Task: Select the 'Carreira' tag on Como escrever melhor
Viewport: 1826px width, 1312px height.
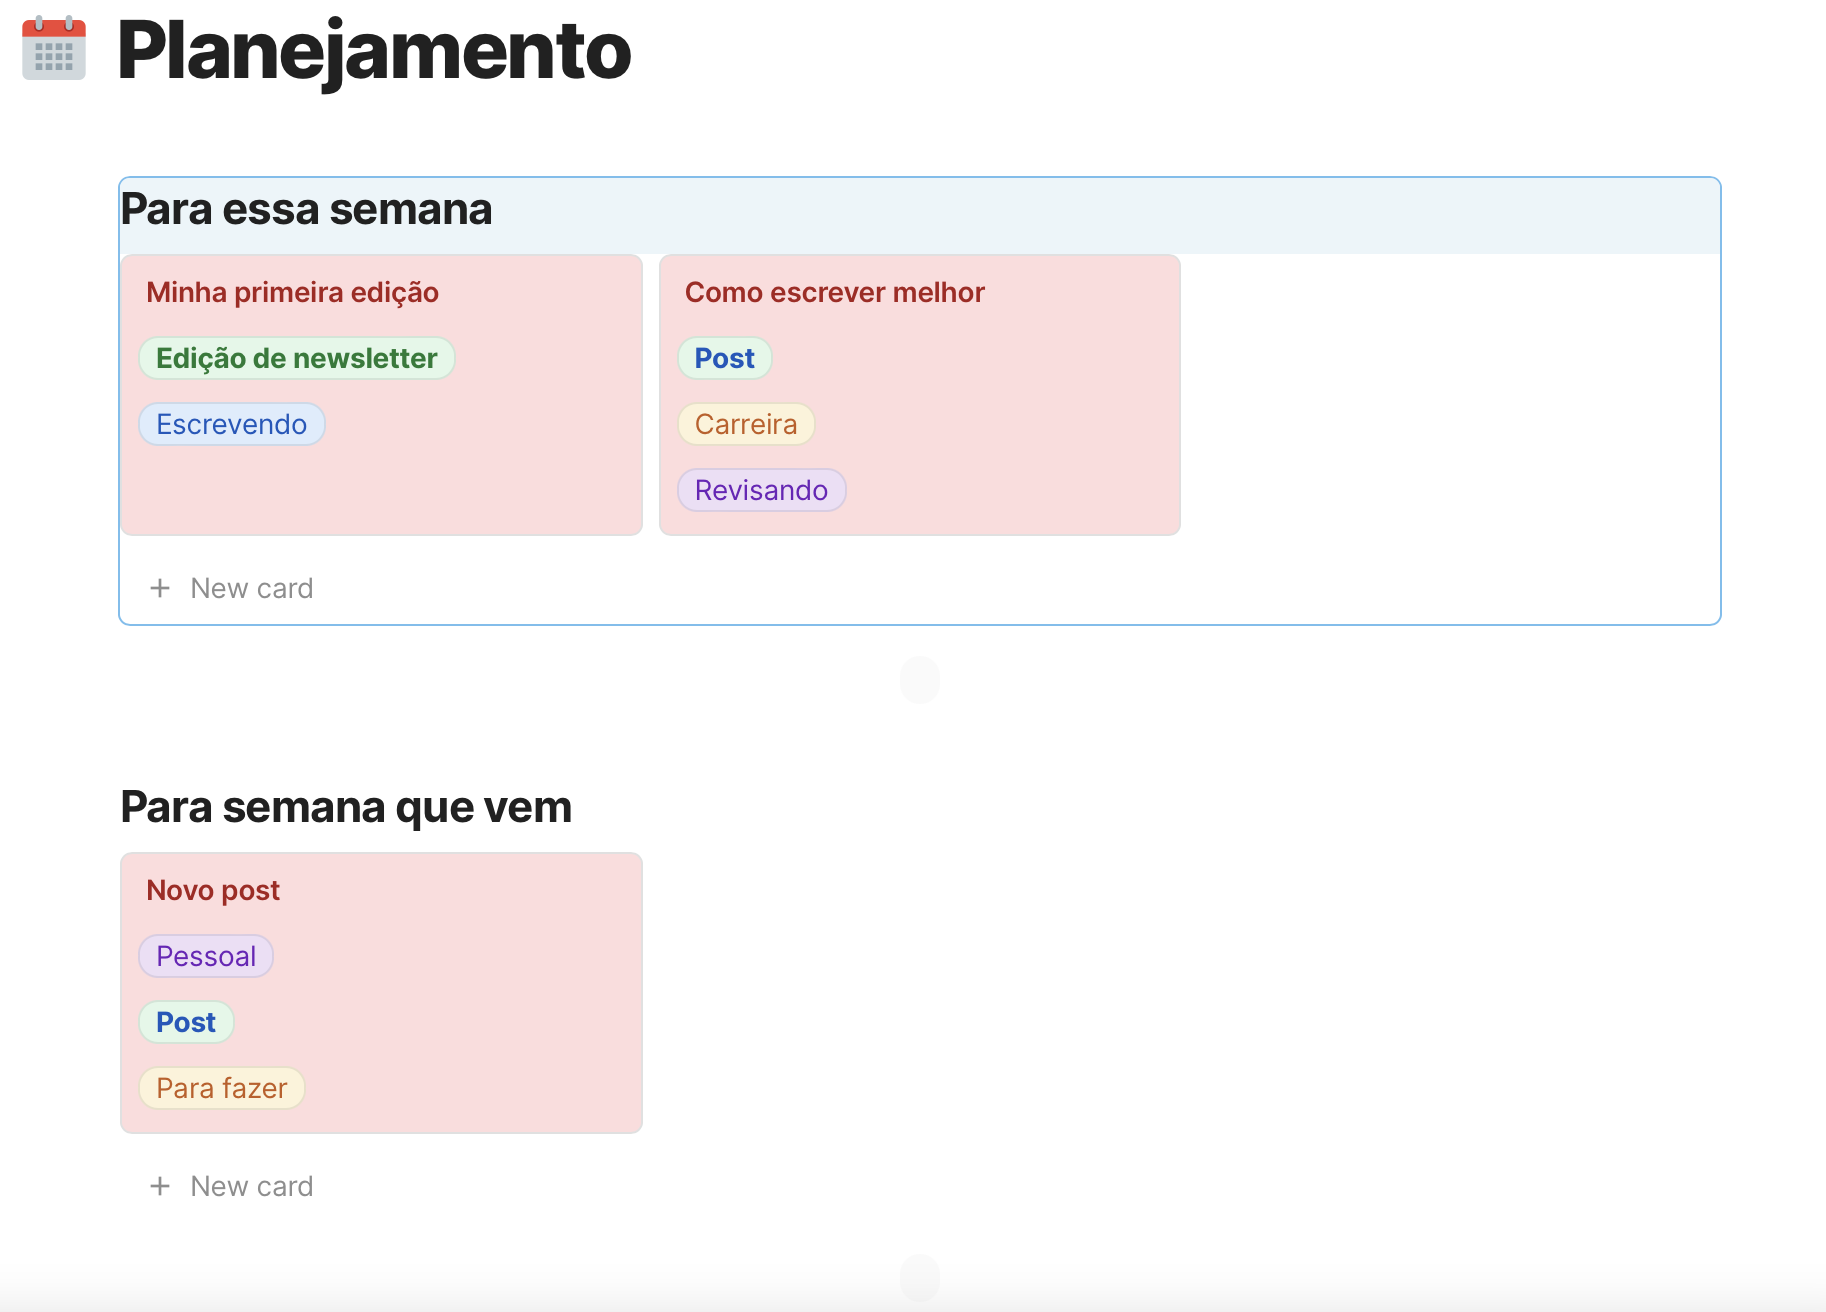Action: point(746,424)
